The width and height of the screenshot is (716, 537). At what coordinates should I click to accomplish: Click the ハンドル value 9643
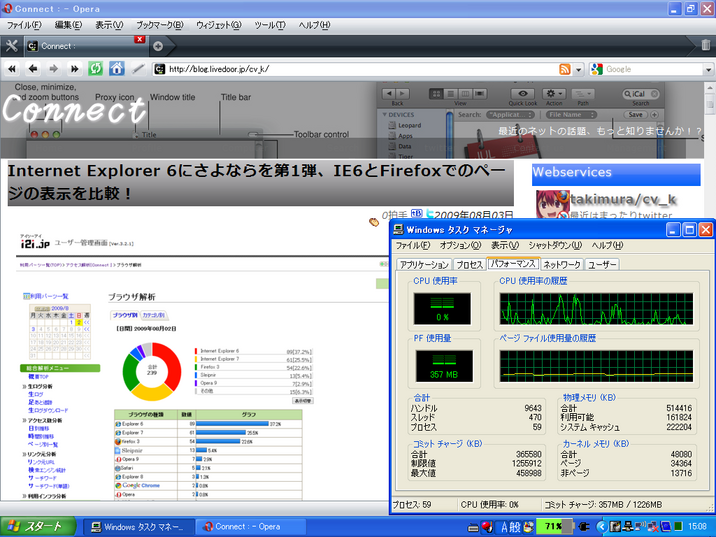532,408
